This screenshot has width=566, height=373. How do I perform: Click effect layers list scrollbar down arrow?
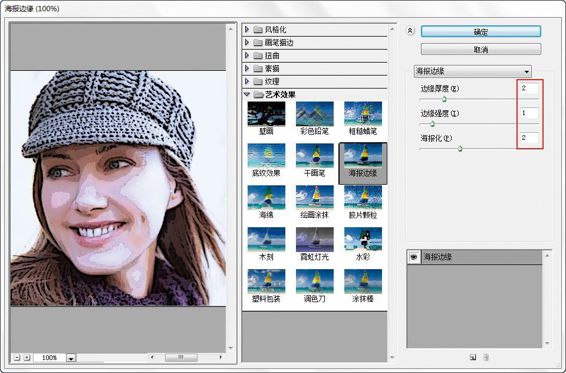pyautogui.click(x=547, y=343)
